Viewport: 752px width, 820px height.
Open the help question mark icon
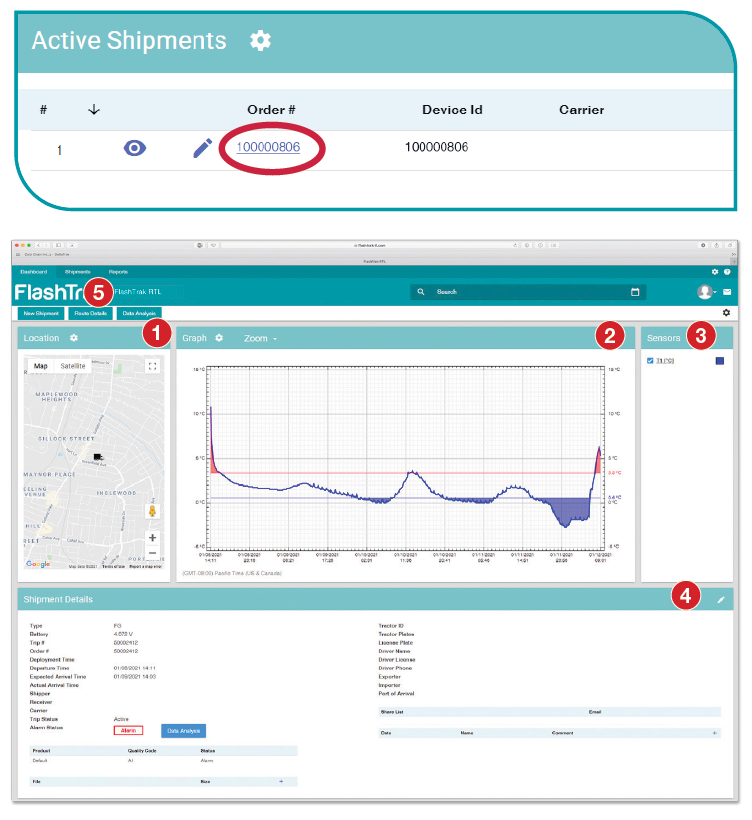[x=727, y=272]
